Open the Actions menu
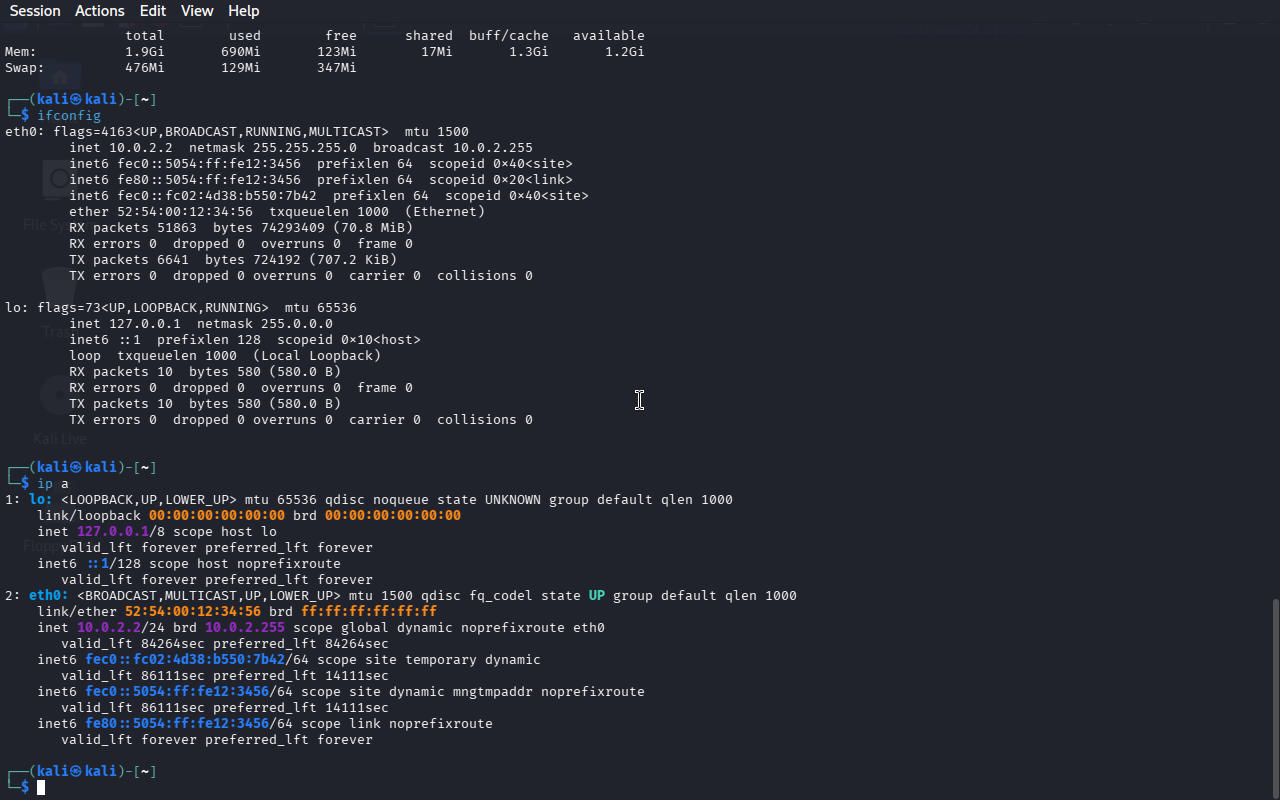Viewport: 1280px width, 800px height. click(x=100, y=11)
